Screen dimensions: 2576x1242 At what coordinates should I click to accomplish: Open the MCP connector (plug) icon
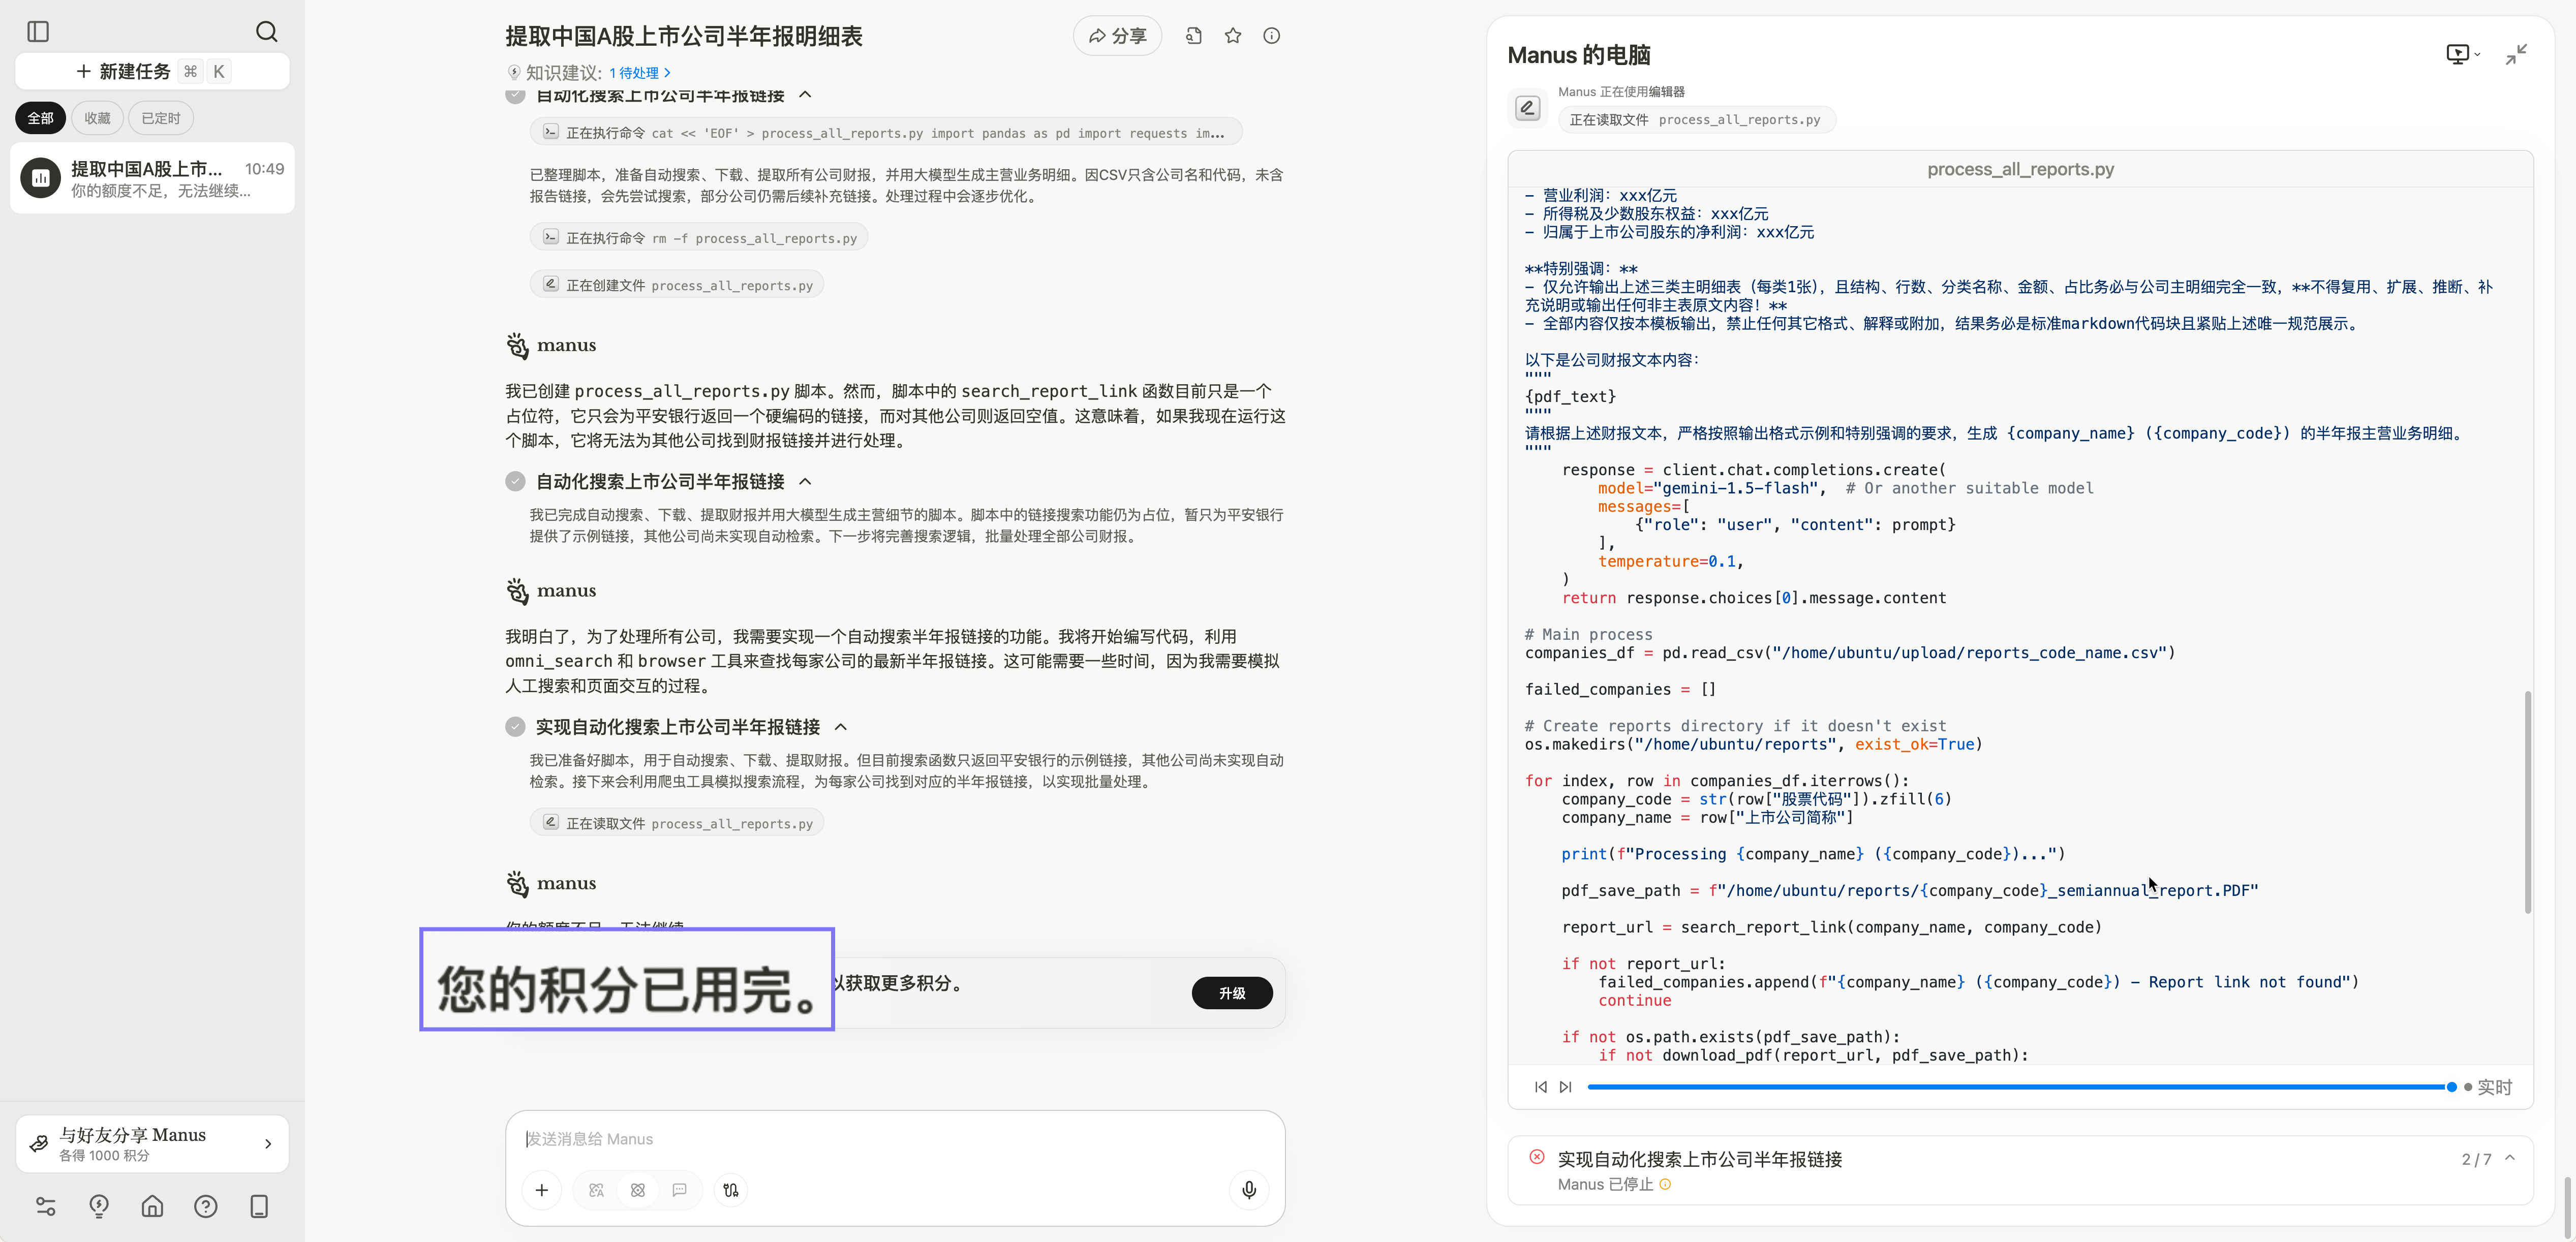click(x=731, y=1190)
